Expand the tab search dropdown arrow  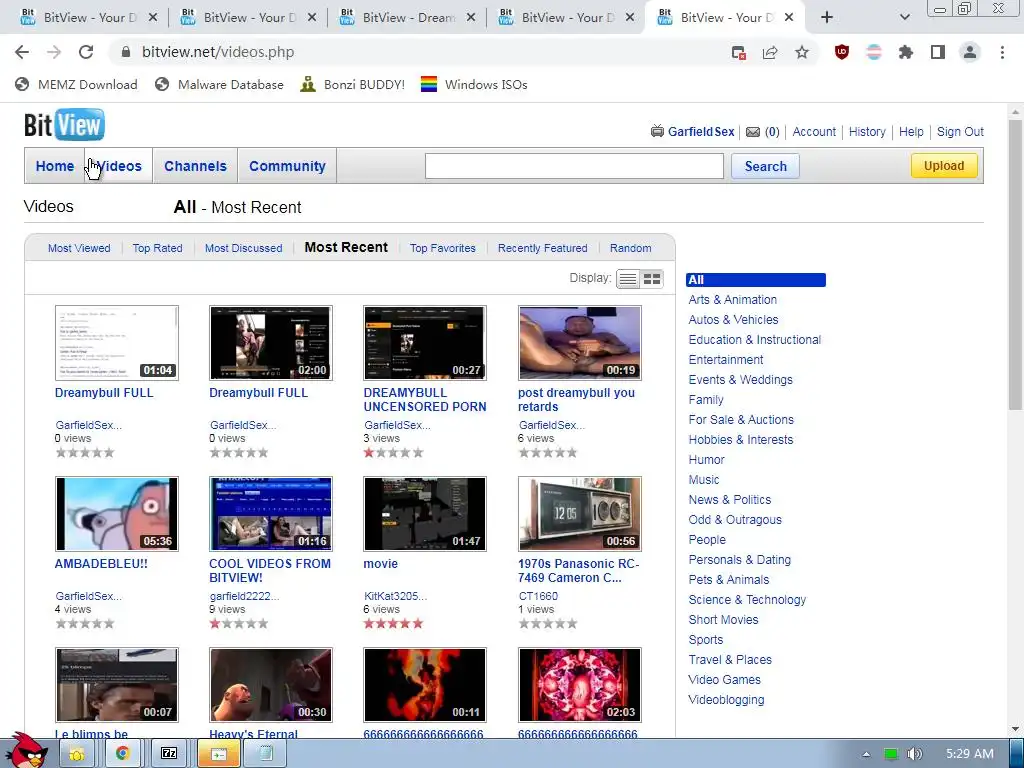(x=904, y=18)
